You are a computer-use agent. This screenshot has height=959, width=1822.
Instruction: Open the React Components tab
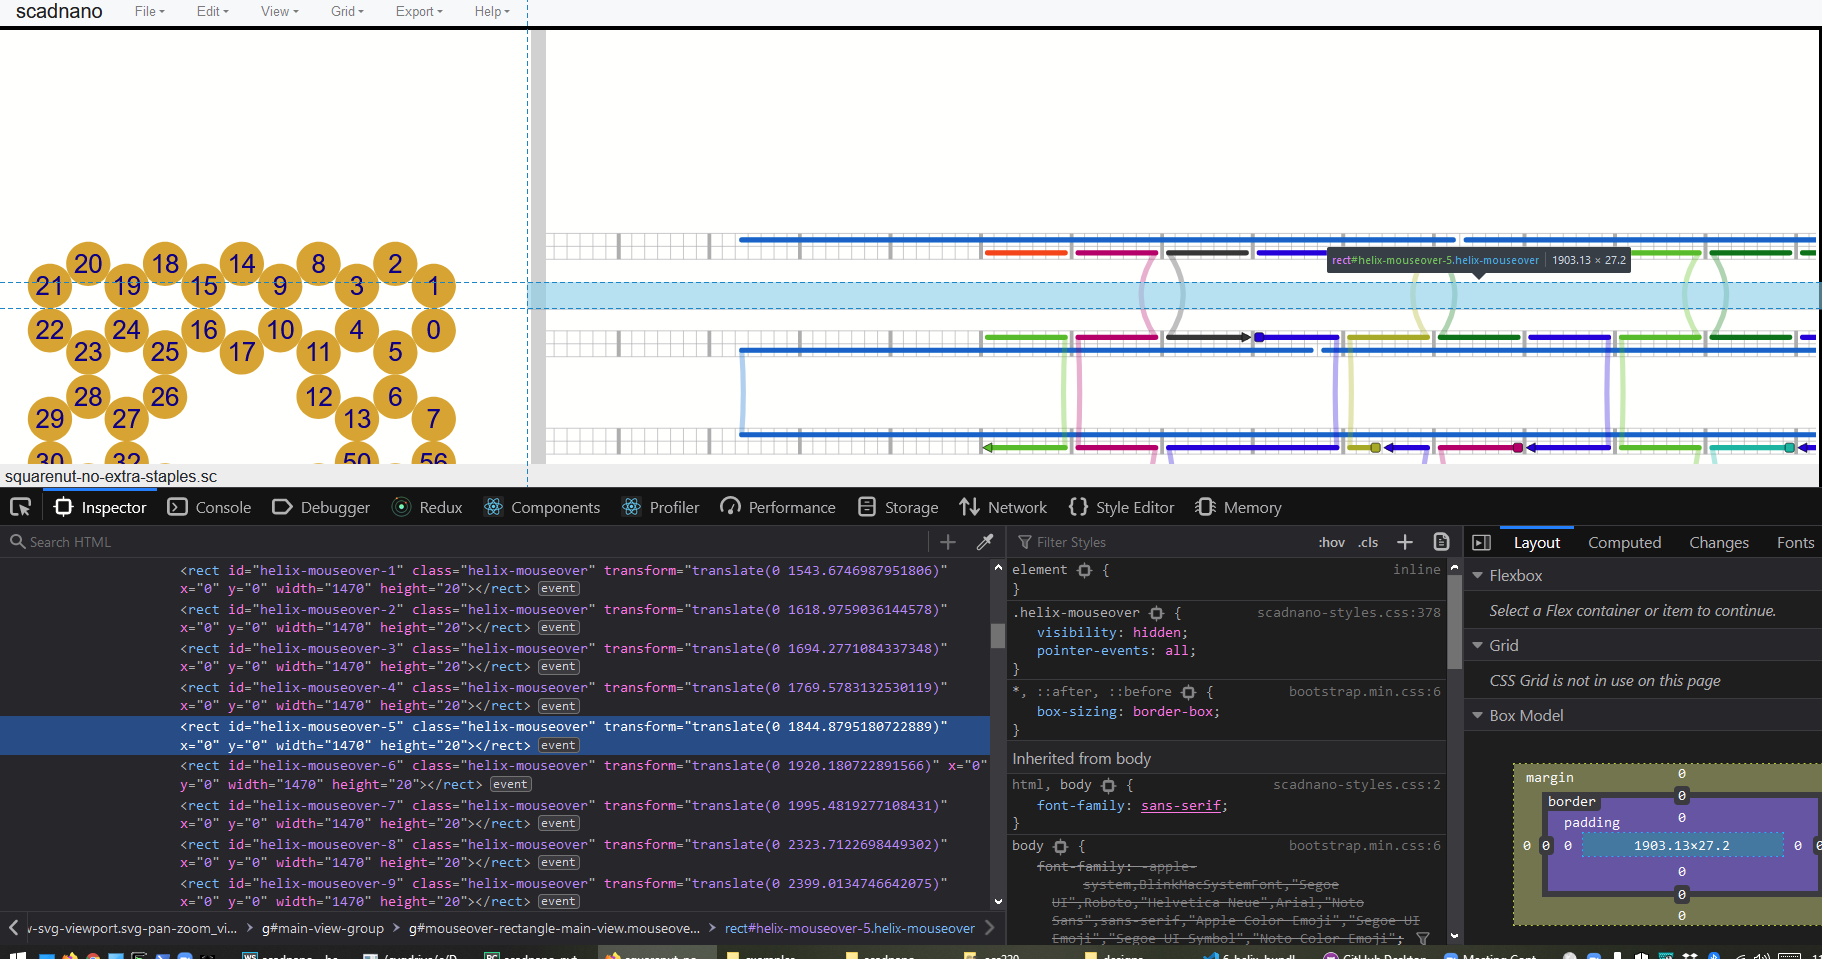click(x=542, y=507)
